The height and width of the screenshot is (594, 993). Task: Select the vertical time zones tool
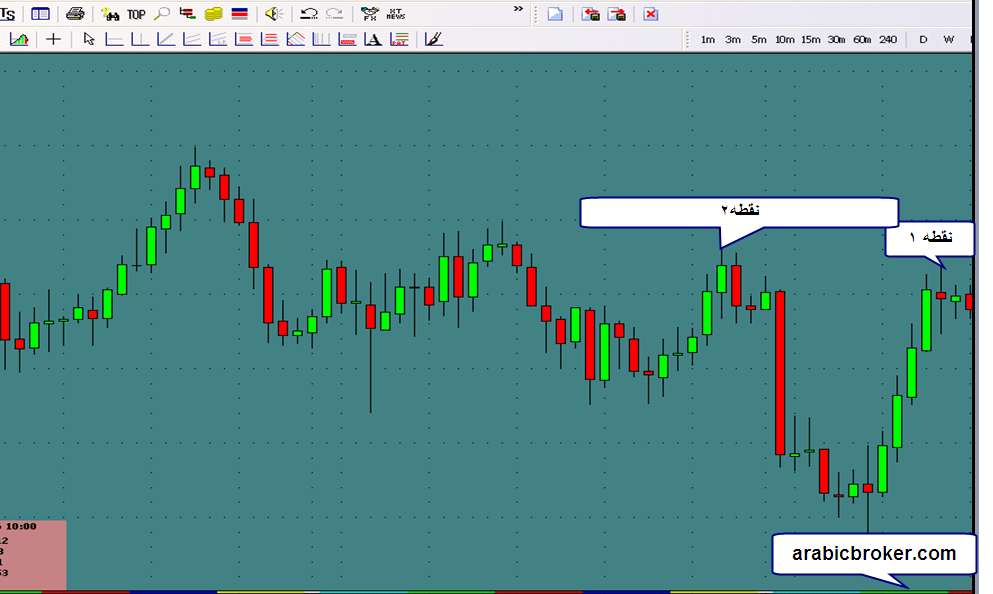[x=321, y=39]
